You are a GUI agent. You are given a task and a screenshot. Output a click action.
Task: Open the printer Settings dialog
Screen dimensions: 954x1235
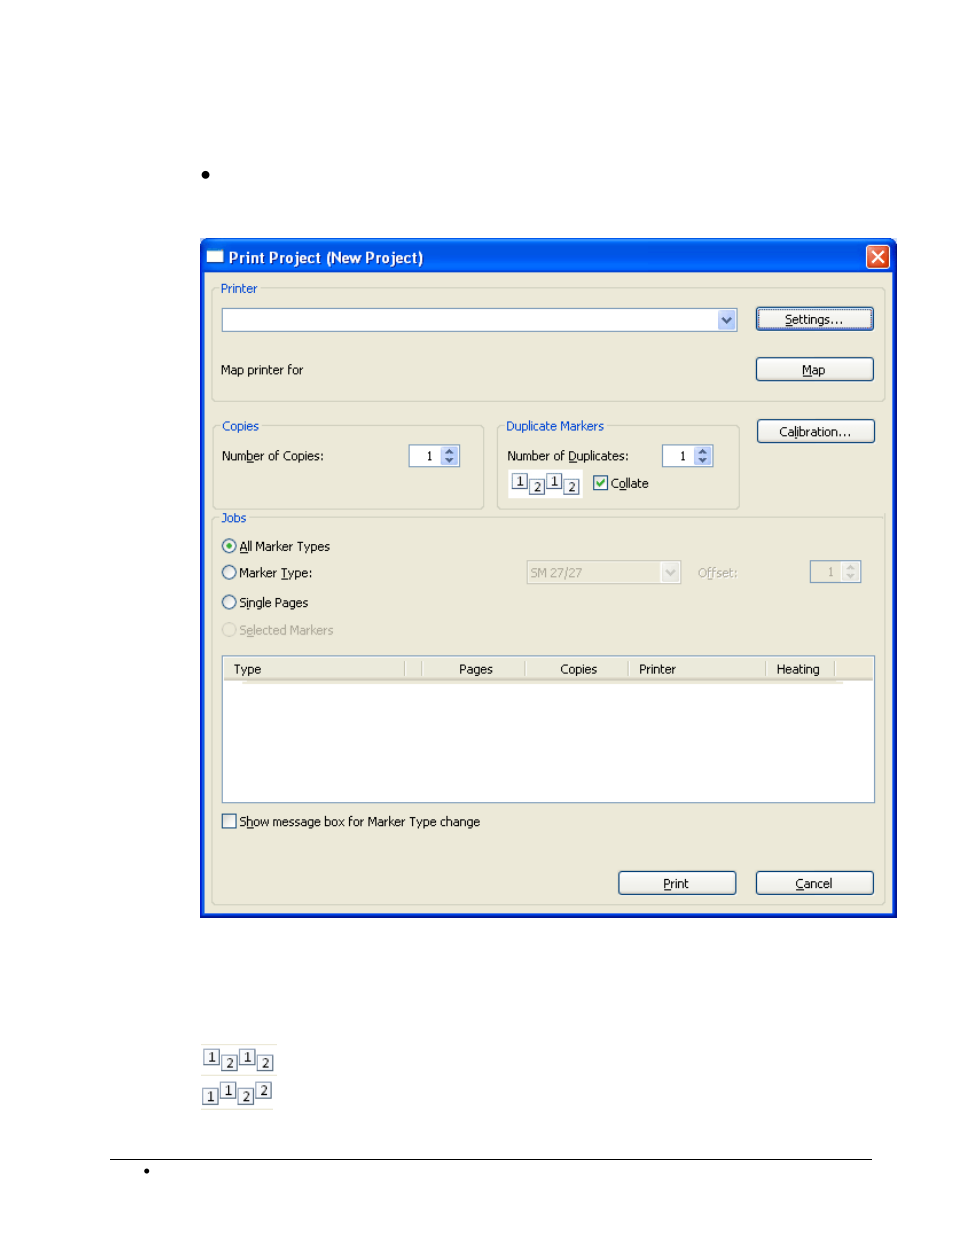(814, 319)
